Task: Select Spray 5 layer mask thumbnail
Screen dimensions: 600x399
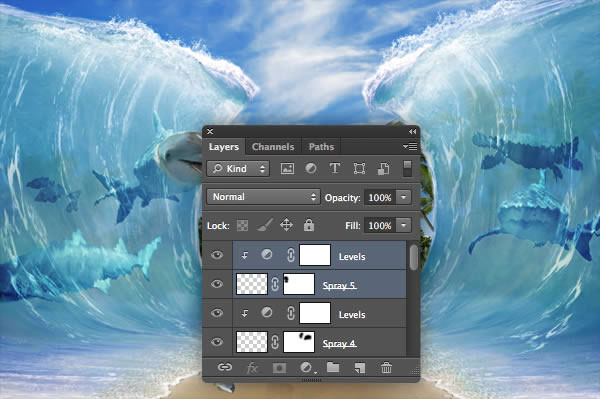Action: point(299,284)
